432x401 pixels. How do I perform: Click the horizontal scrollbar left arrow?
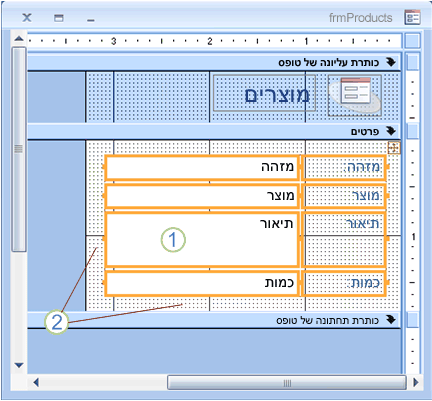(36, 382)
